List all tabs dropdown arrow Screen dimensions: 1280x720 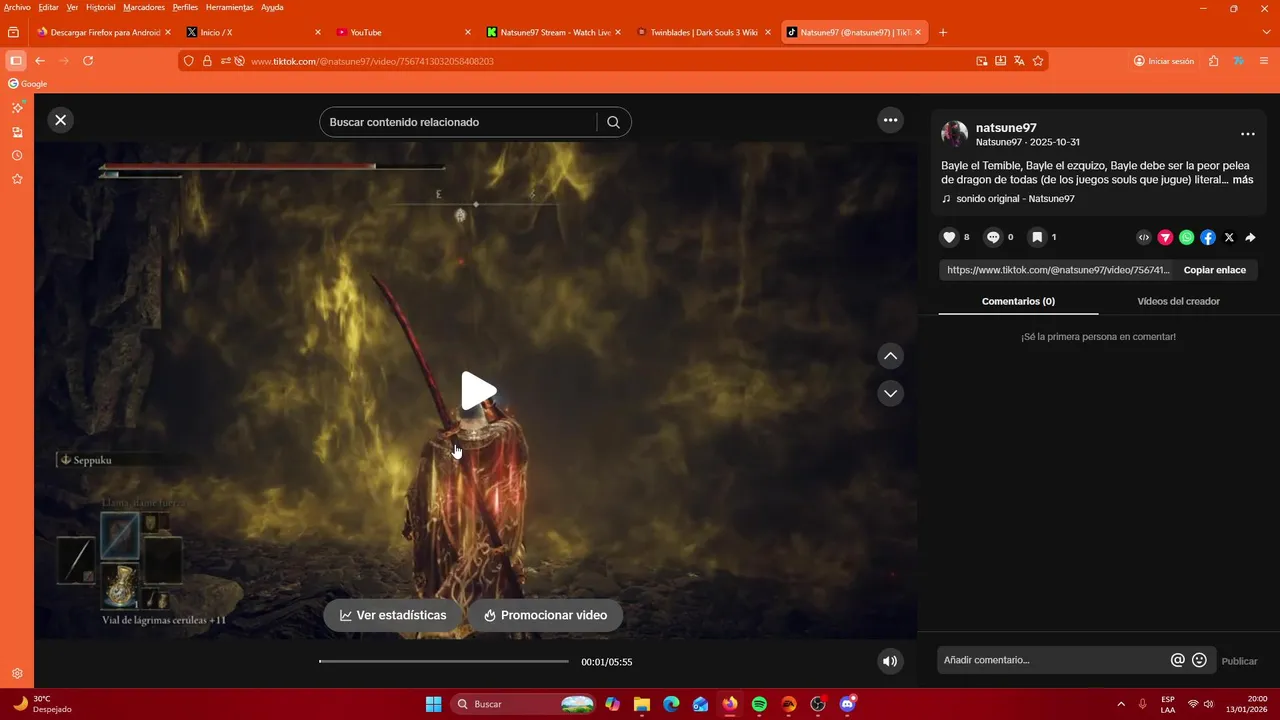[1266, 32]
